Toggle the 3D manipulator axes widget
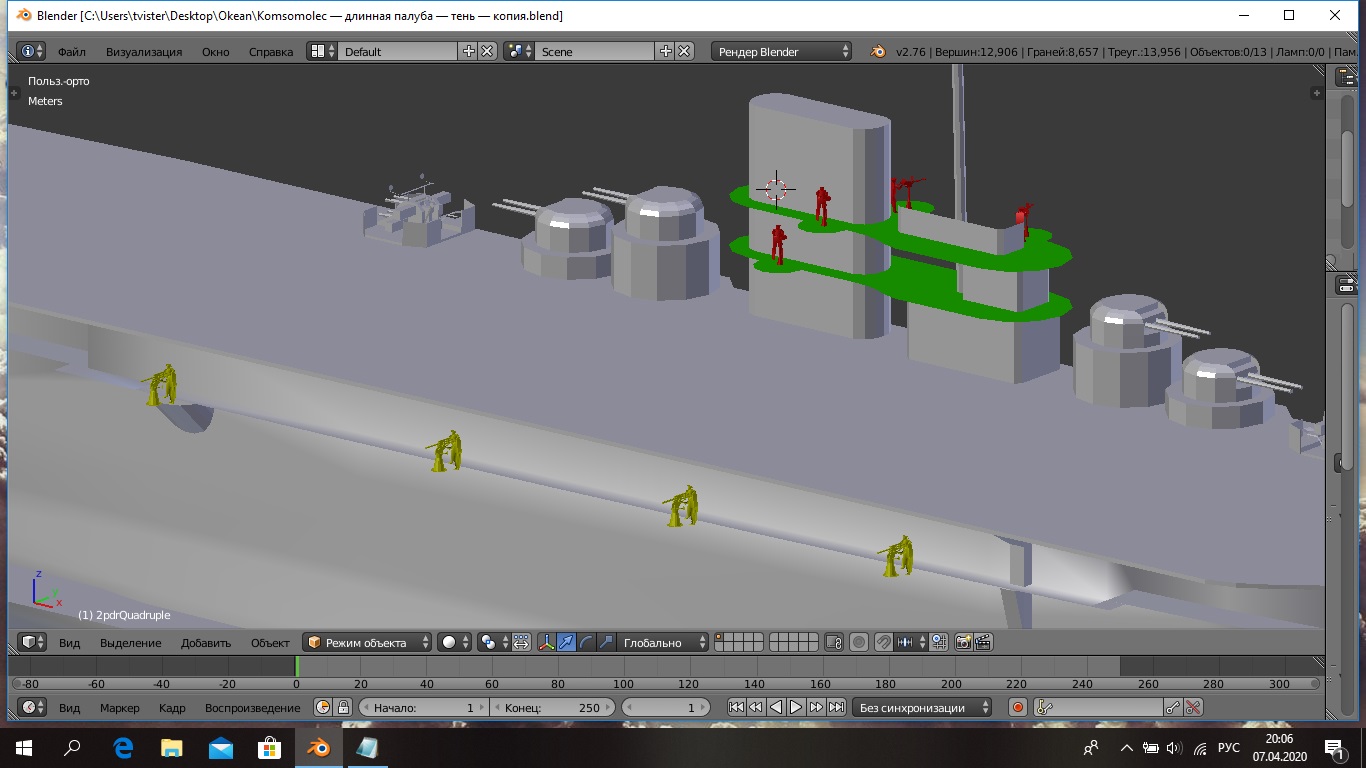This screenshot has height=768, width=1366. [x=547, y=642]
